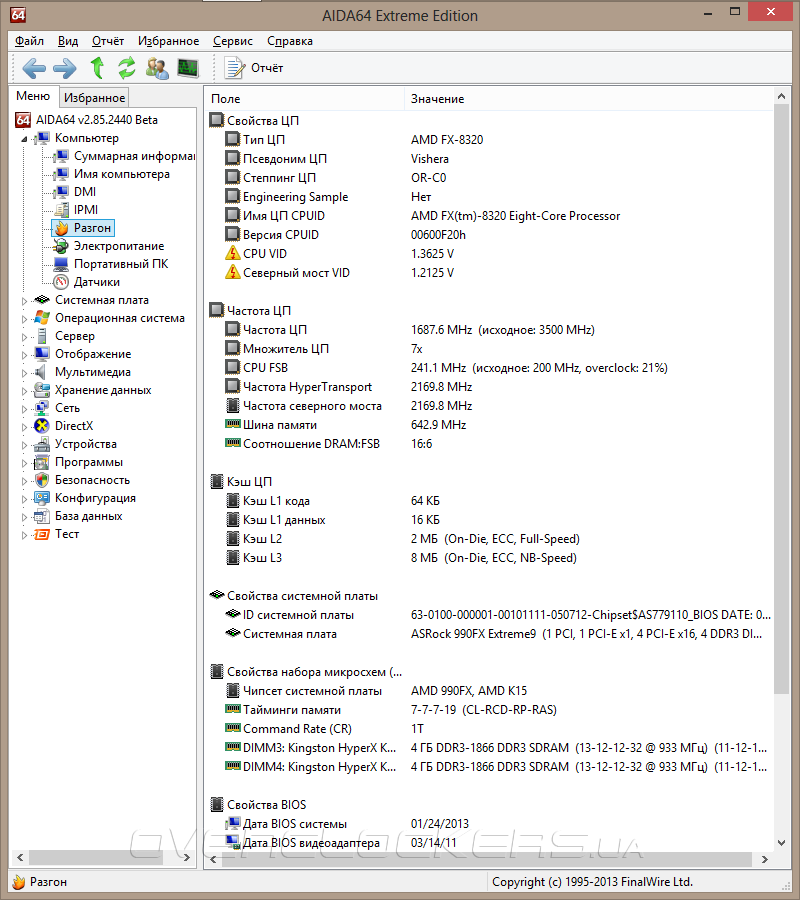Select the Тип ЦП row
The width and height of the screenshot is (800, 900).
488,139
